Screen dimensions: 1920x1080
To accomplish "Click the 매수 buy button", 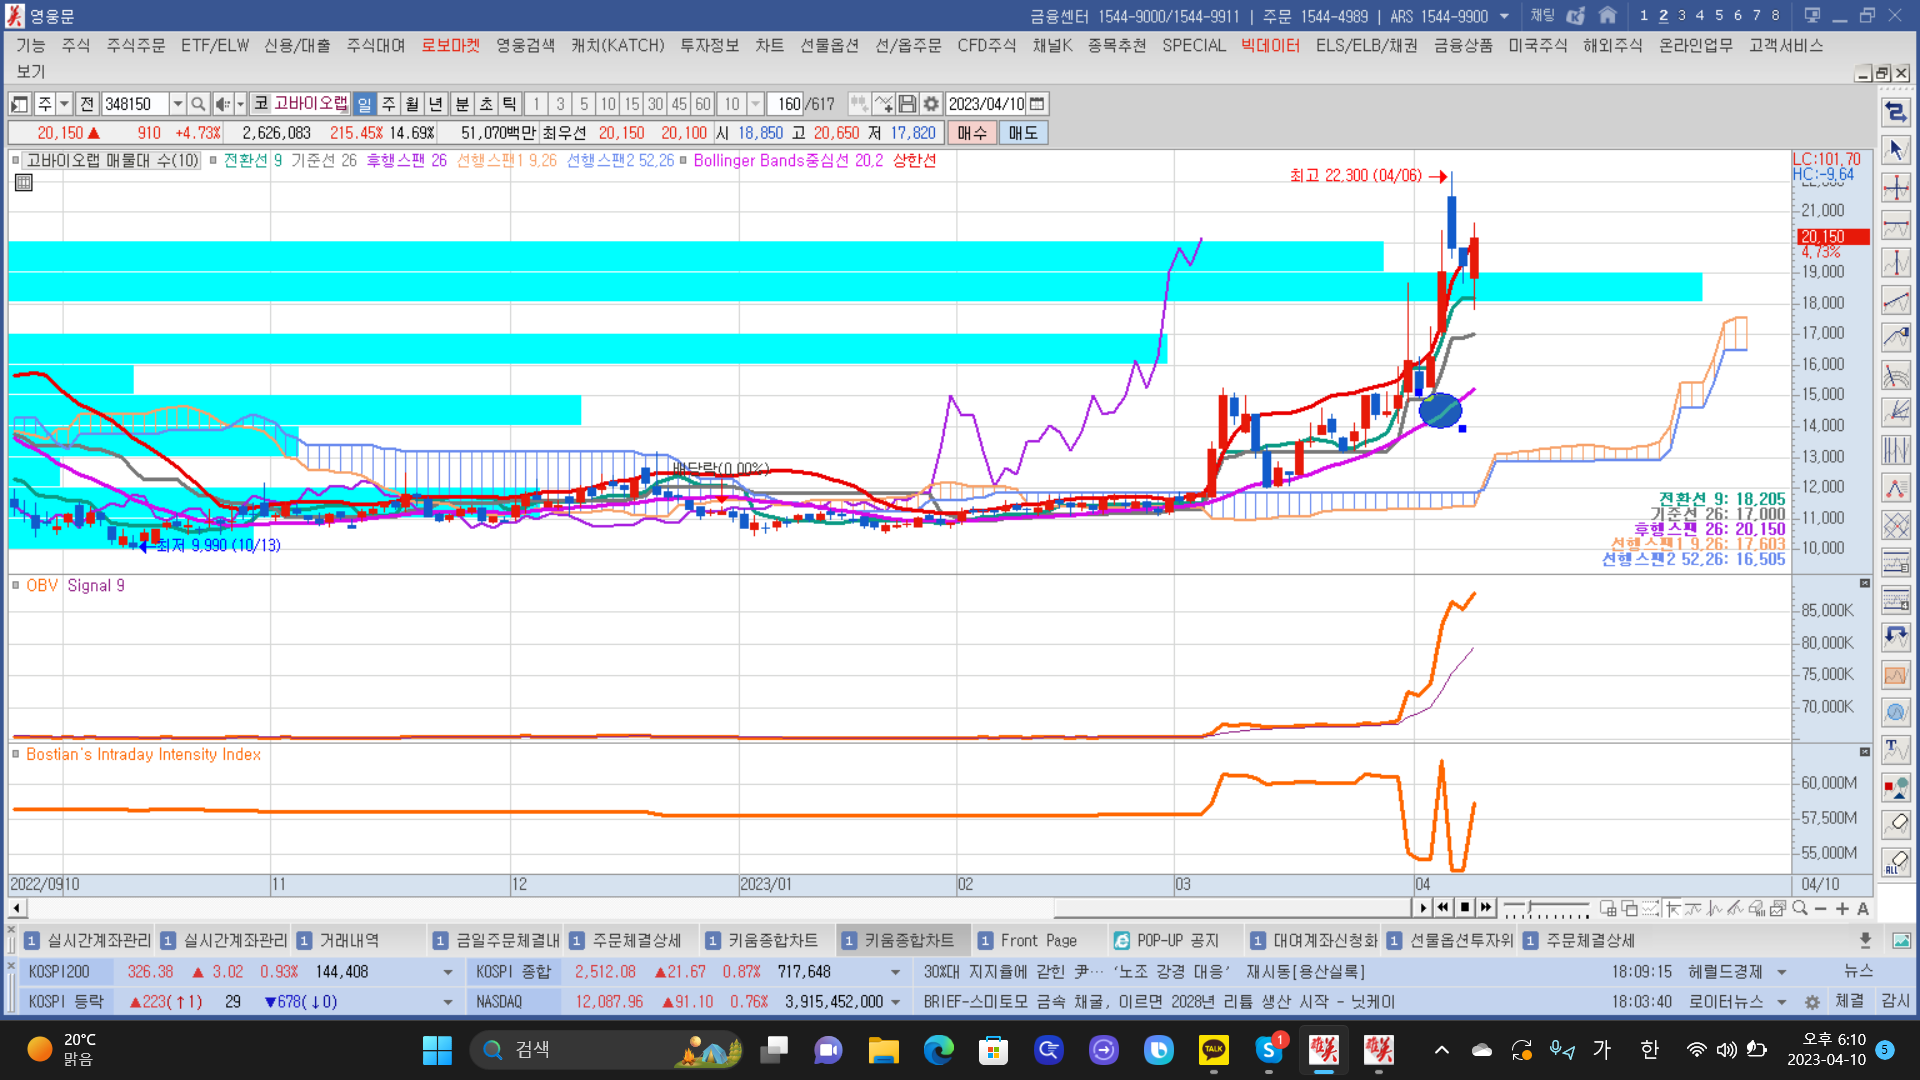I will (x=971, y=133).
